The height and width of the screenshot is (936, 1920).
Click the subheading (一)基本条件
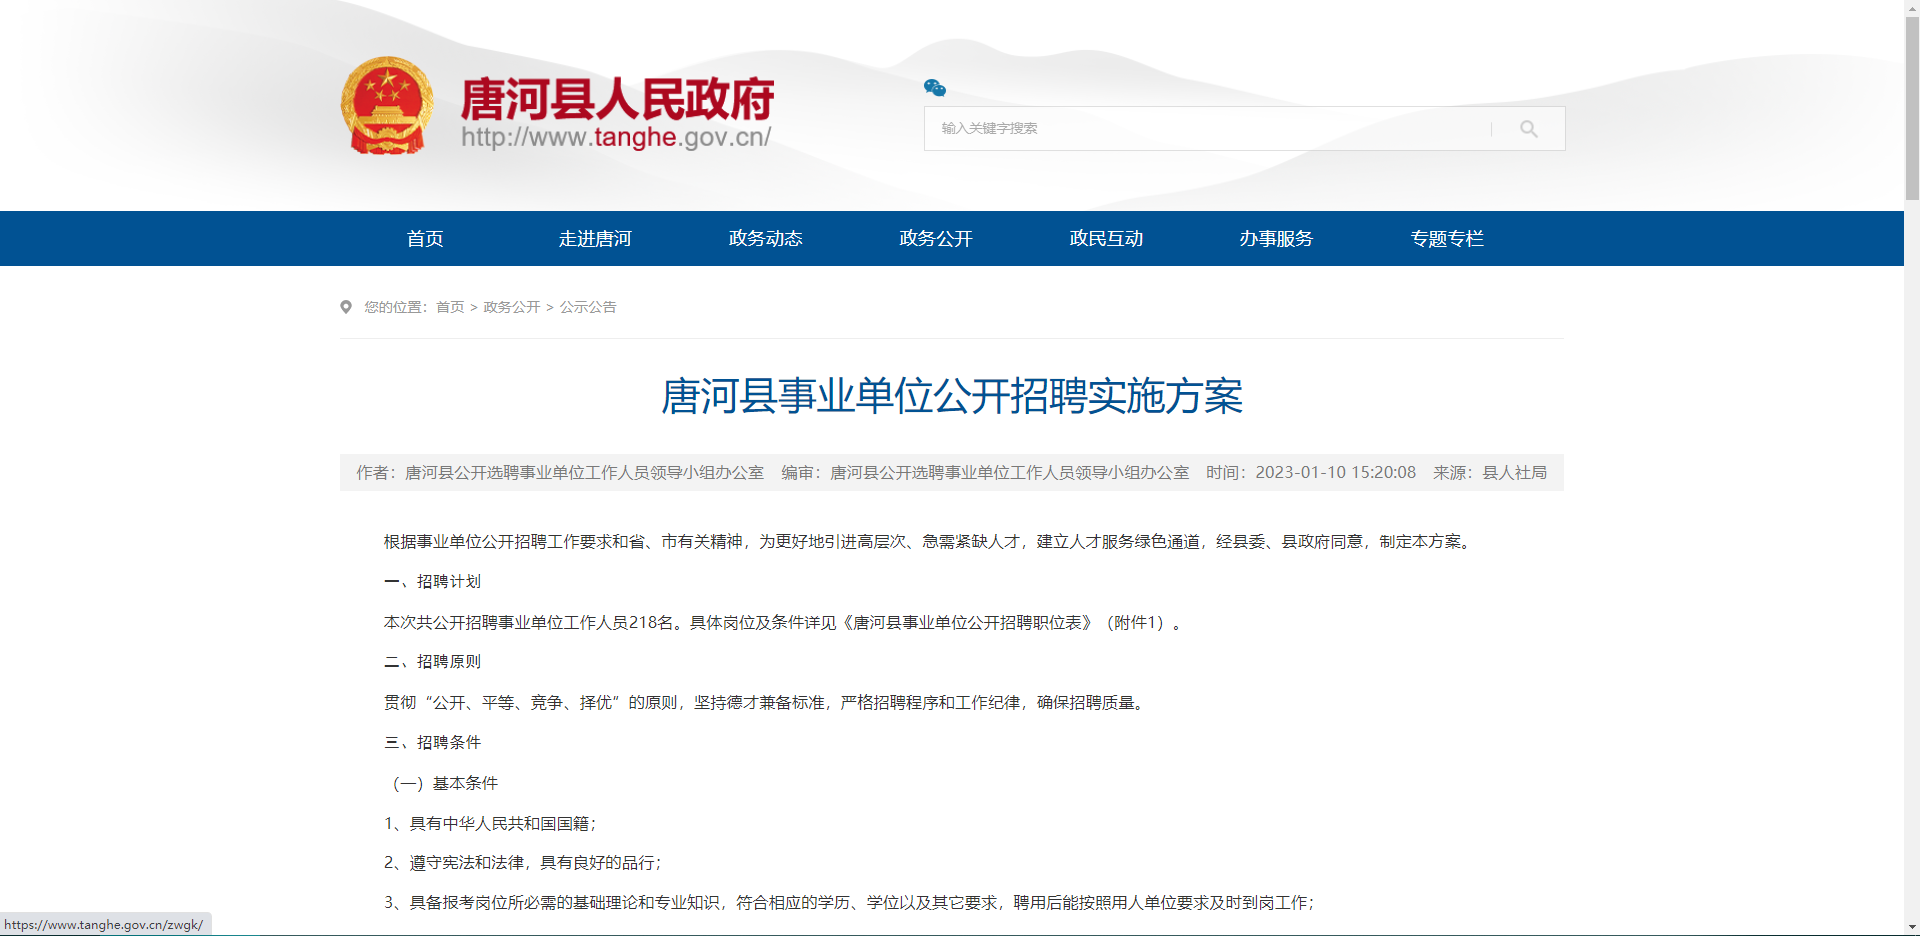coord(441,783)
